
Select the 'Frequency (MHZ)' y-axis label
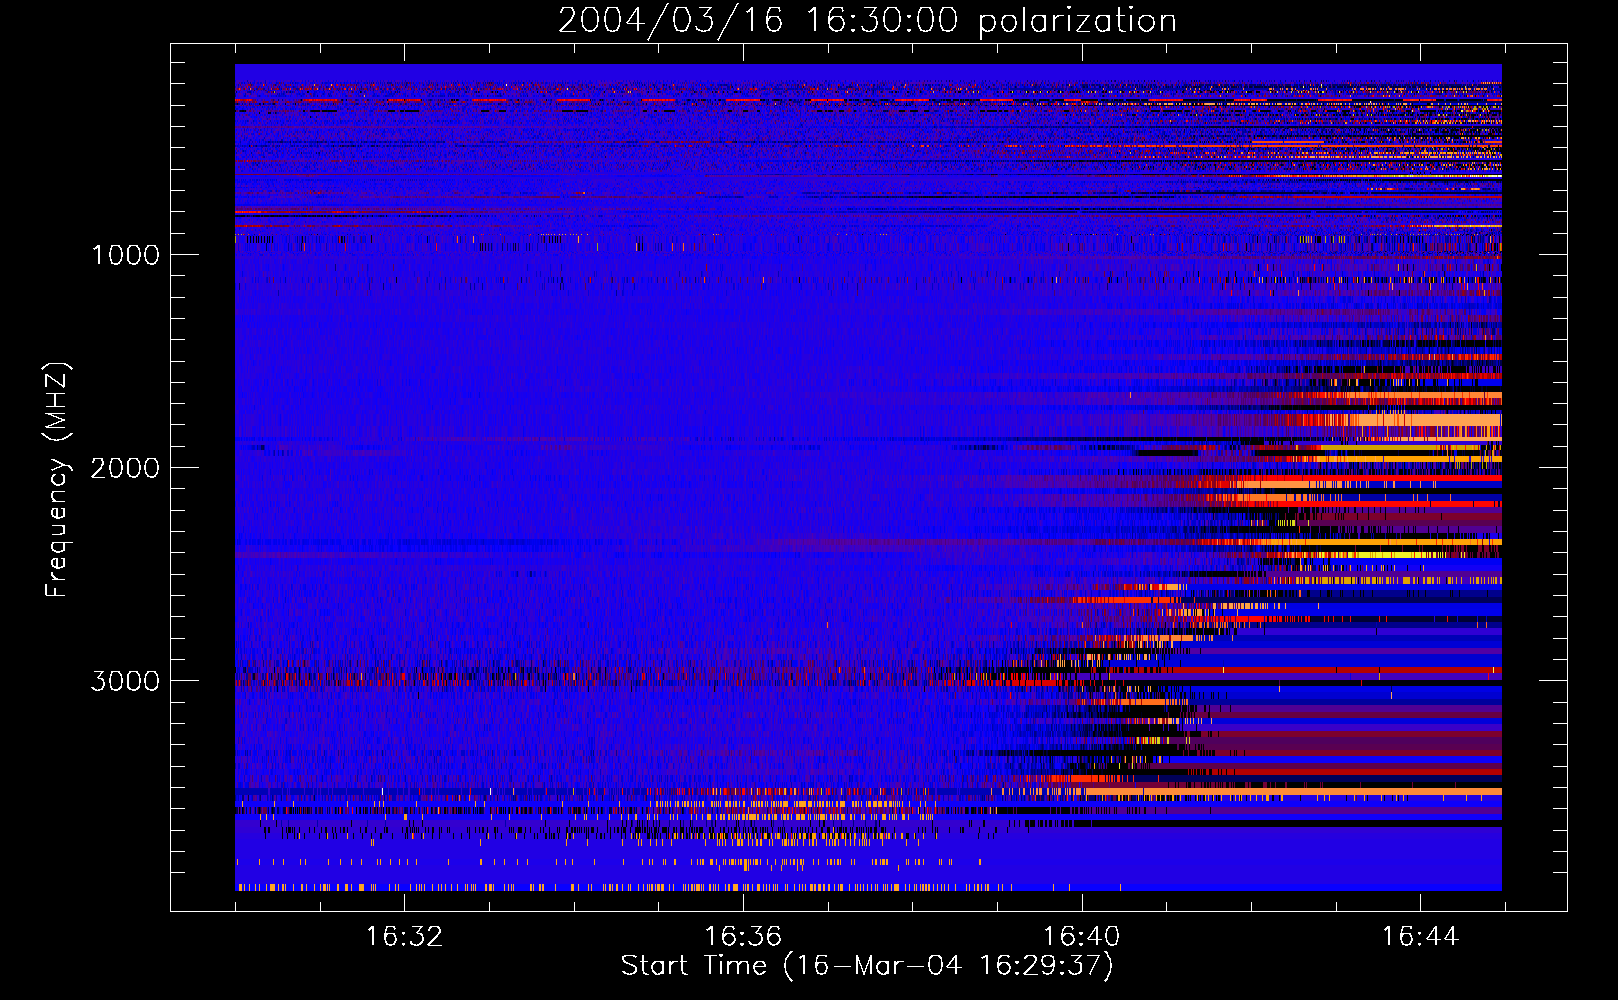[x=57, y=480]
